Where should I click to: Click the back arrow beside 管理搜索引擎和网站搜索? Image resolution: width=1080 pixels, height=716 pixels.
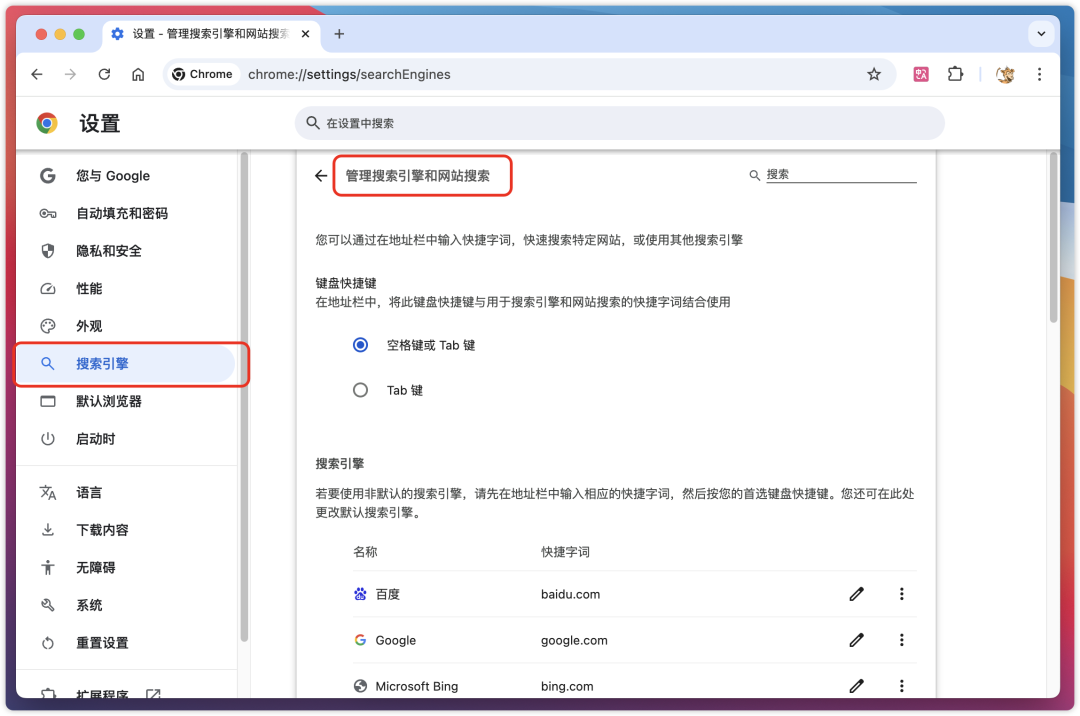coord(321,176)
